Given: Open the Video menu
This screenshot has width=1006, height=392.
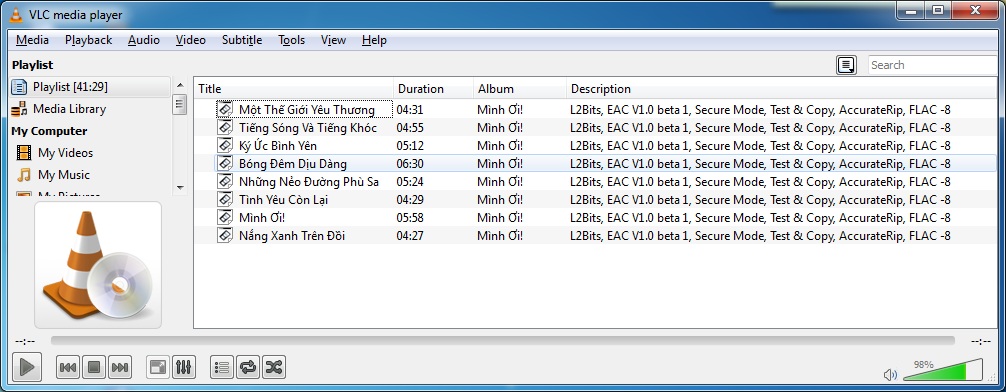Looking at the screenshot, I should [x=191, y=40].
